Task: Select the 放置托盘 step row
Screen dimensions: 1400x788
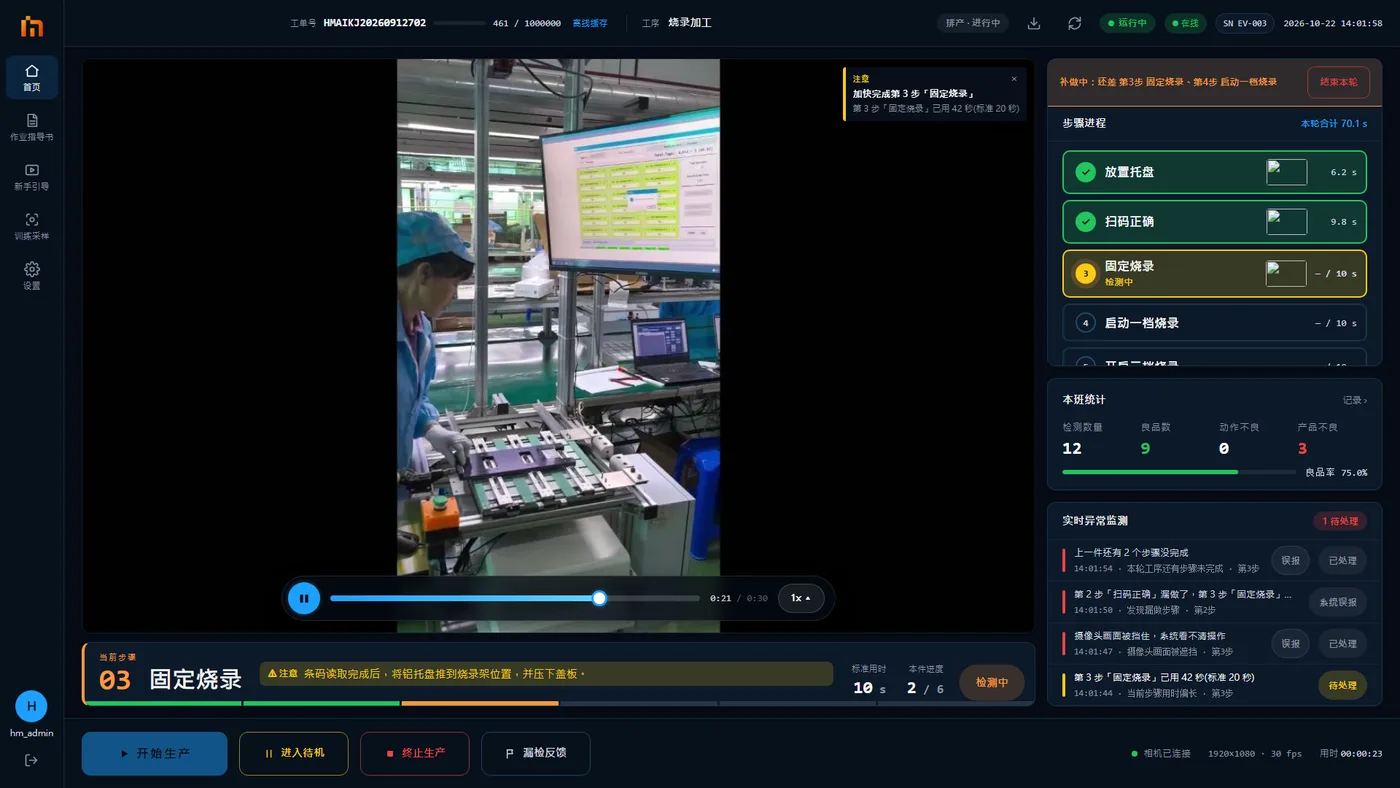Action: click(x=1214, y=172)
